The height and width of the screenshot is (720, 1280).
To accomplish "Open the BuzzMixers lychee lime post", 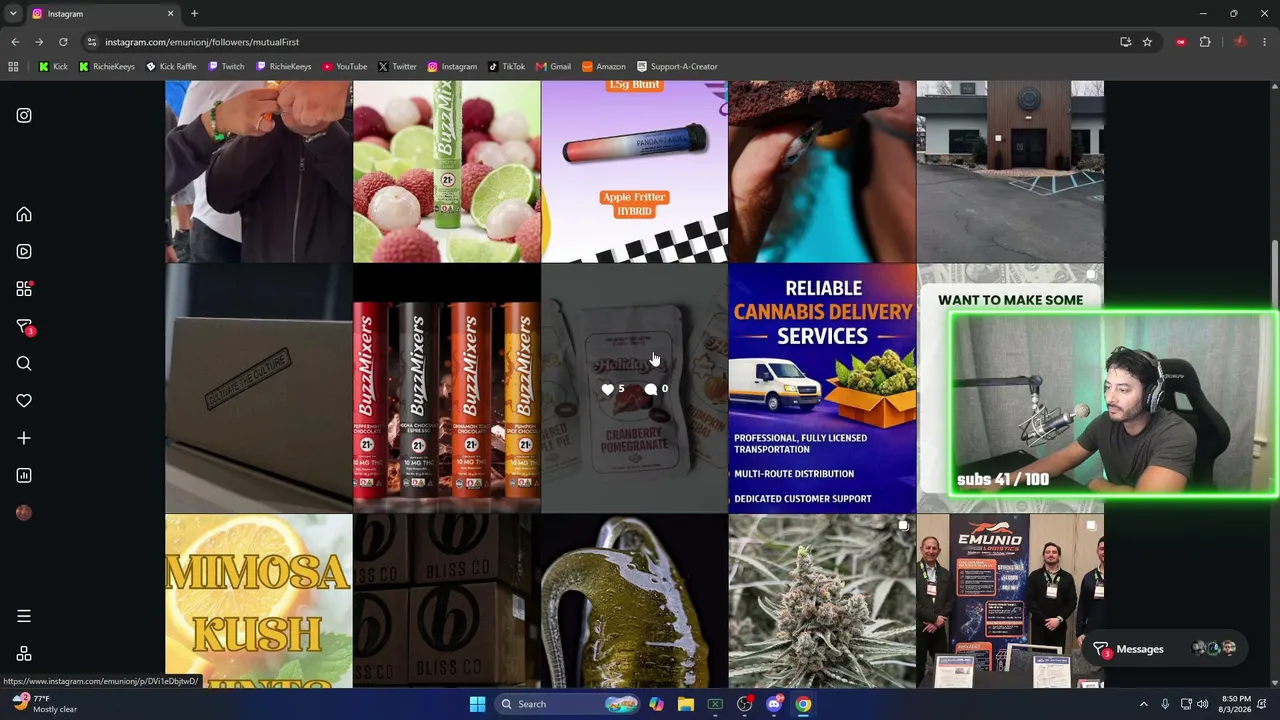I will (447, 171).
